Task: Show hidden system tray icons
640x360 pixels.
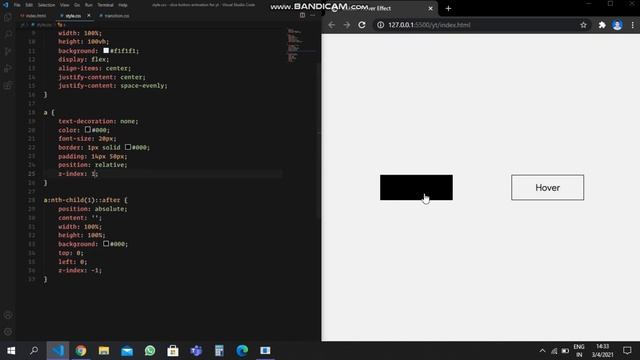Action: tap(542, 351)
